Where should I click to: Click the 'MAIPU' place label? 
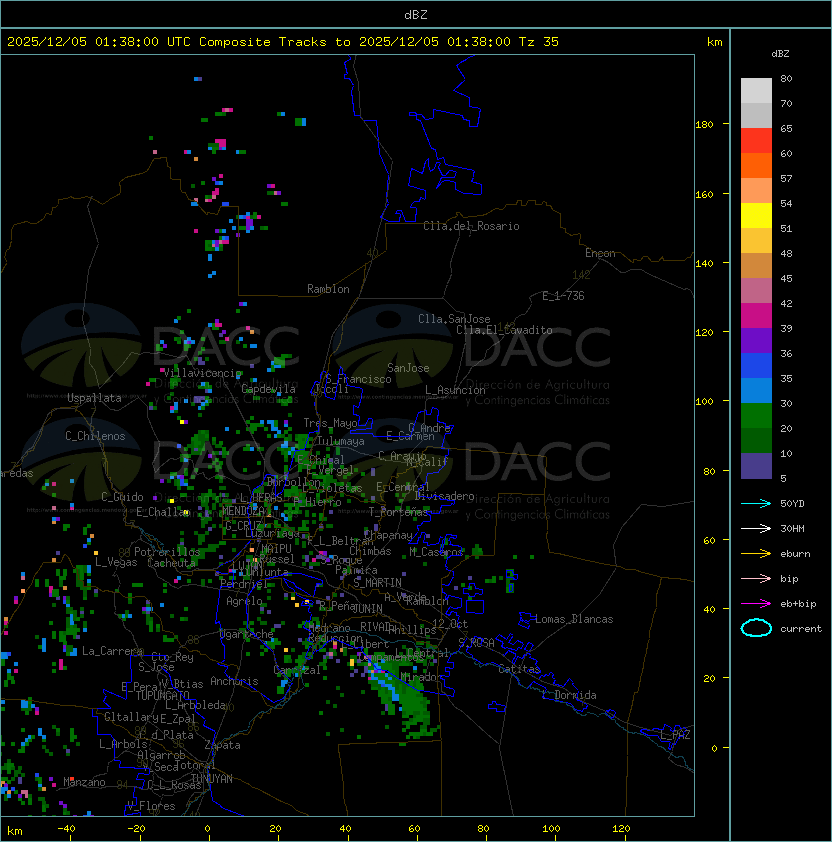(276, 549)
